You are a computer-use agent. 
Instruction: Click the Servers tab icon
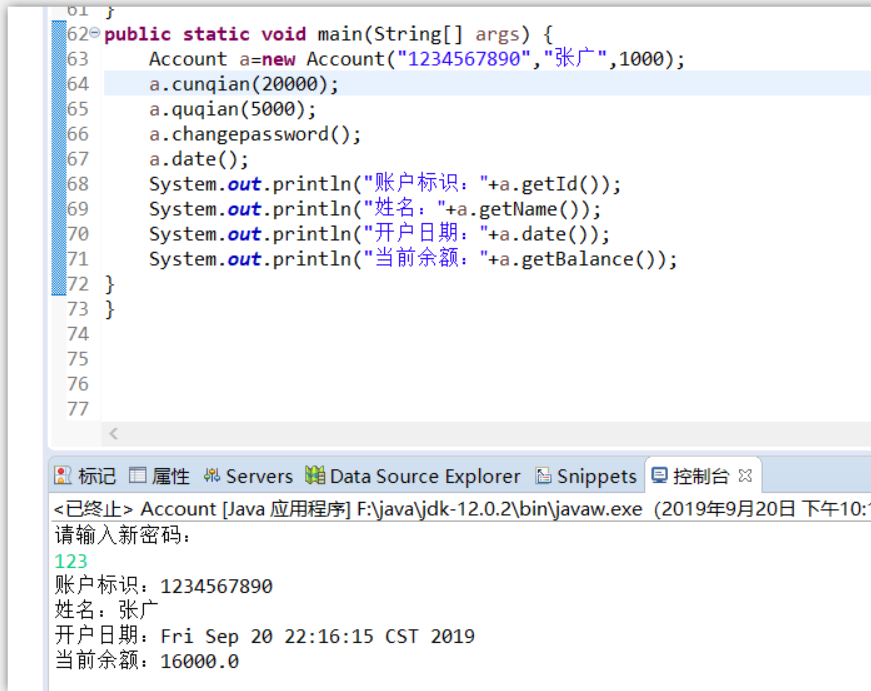[x=211, y=476]
